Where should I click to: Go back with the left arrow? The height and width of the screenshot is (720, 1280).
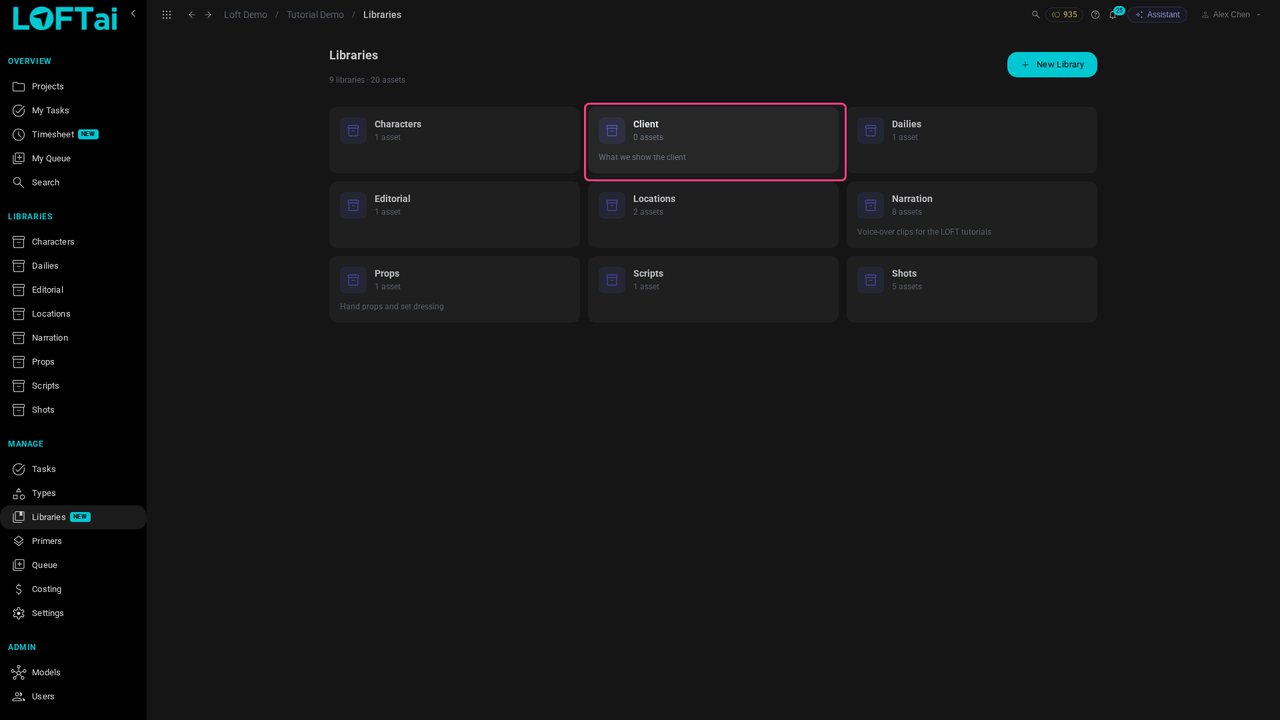[x=192, y=15]
